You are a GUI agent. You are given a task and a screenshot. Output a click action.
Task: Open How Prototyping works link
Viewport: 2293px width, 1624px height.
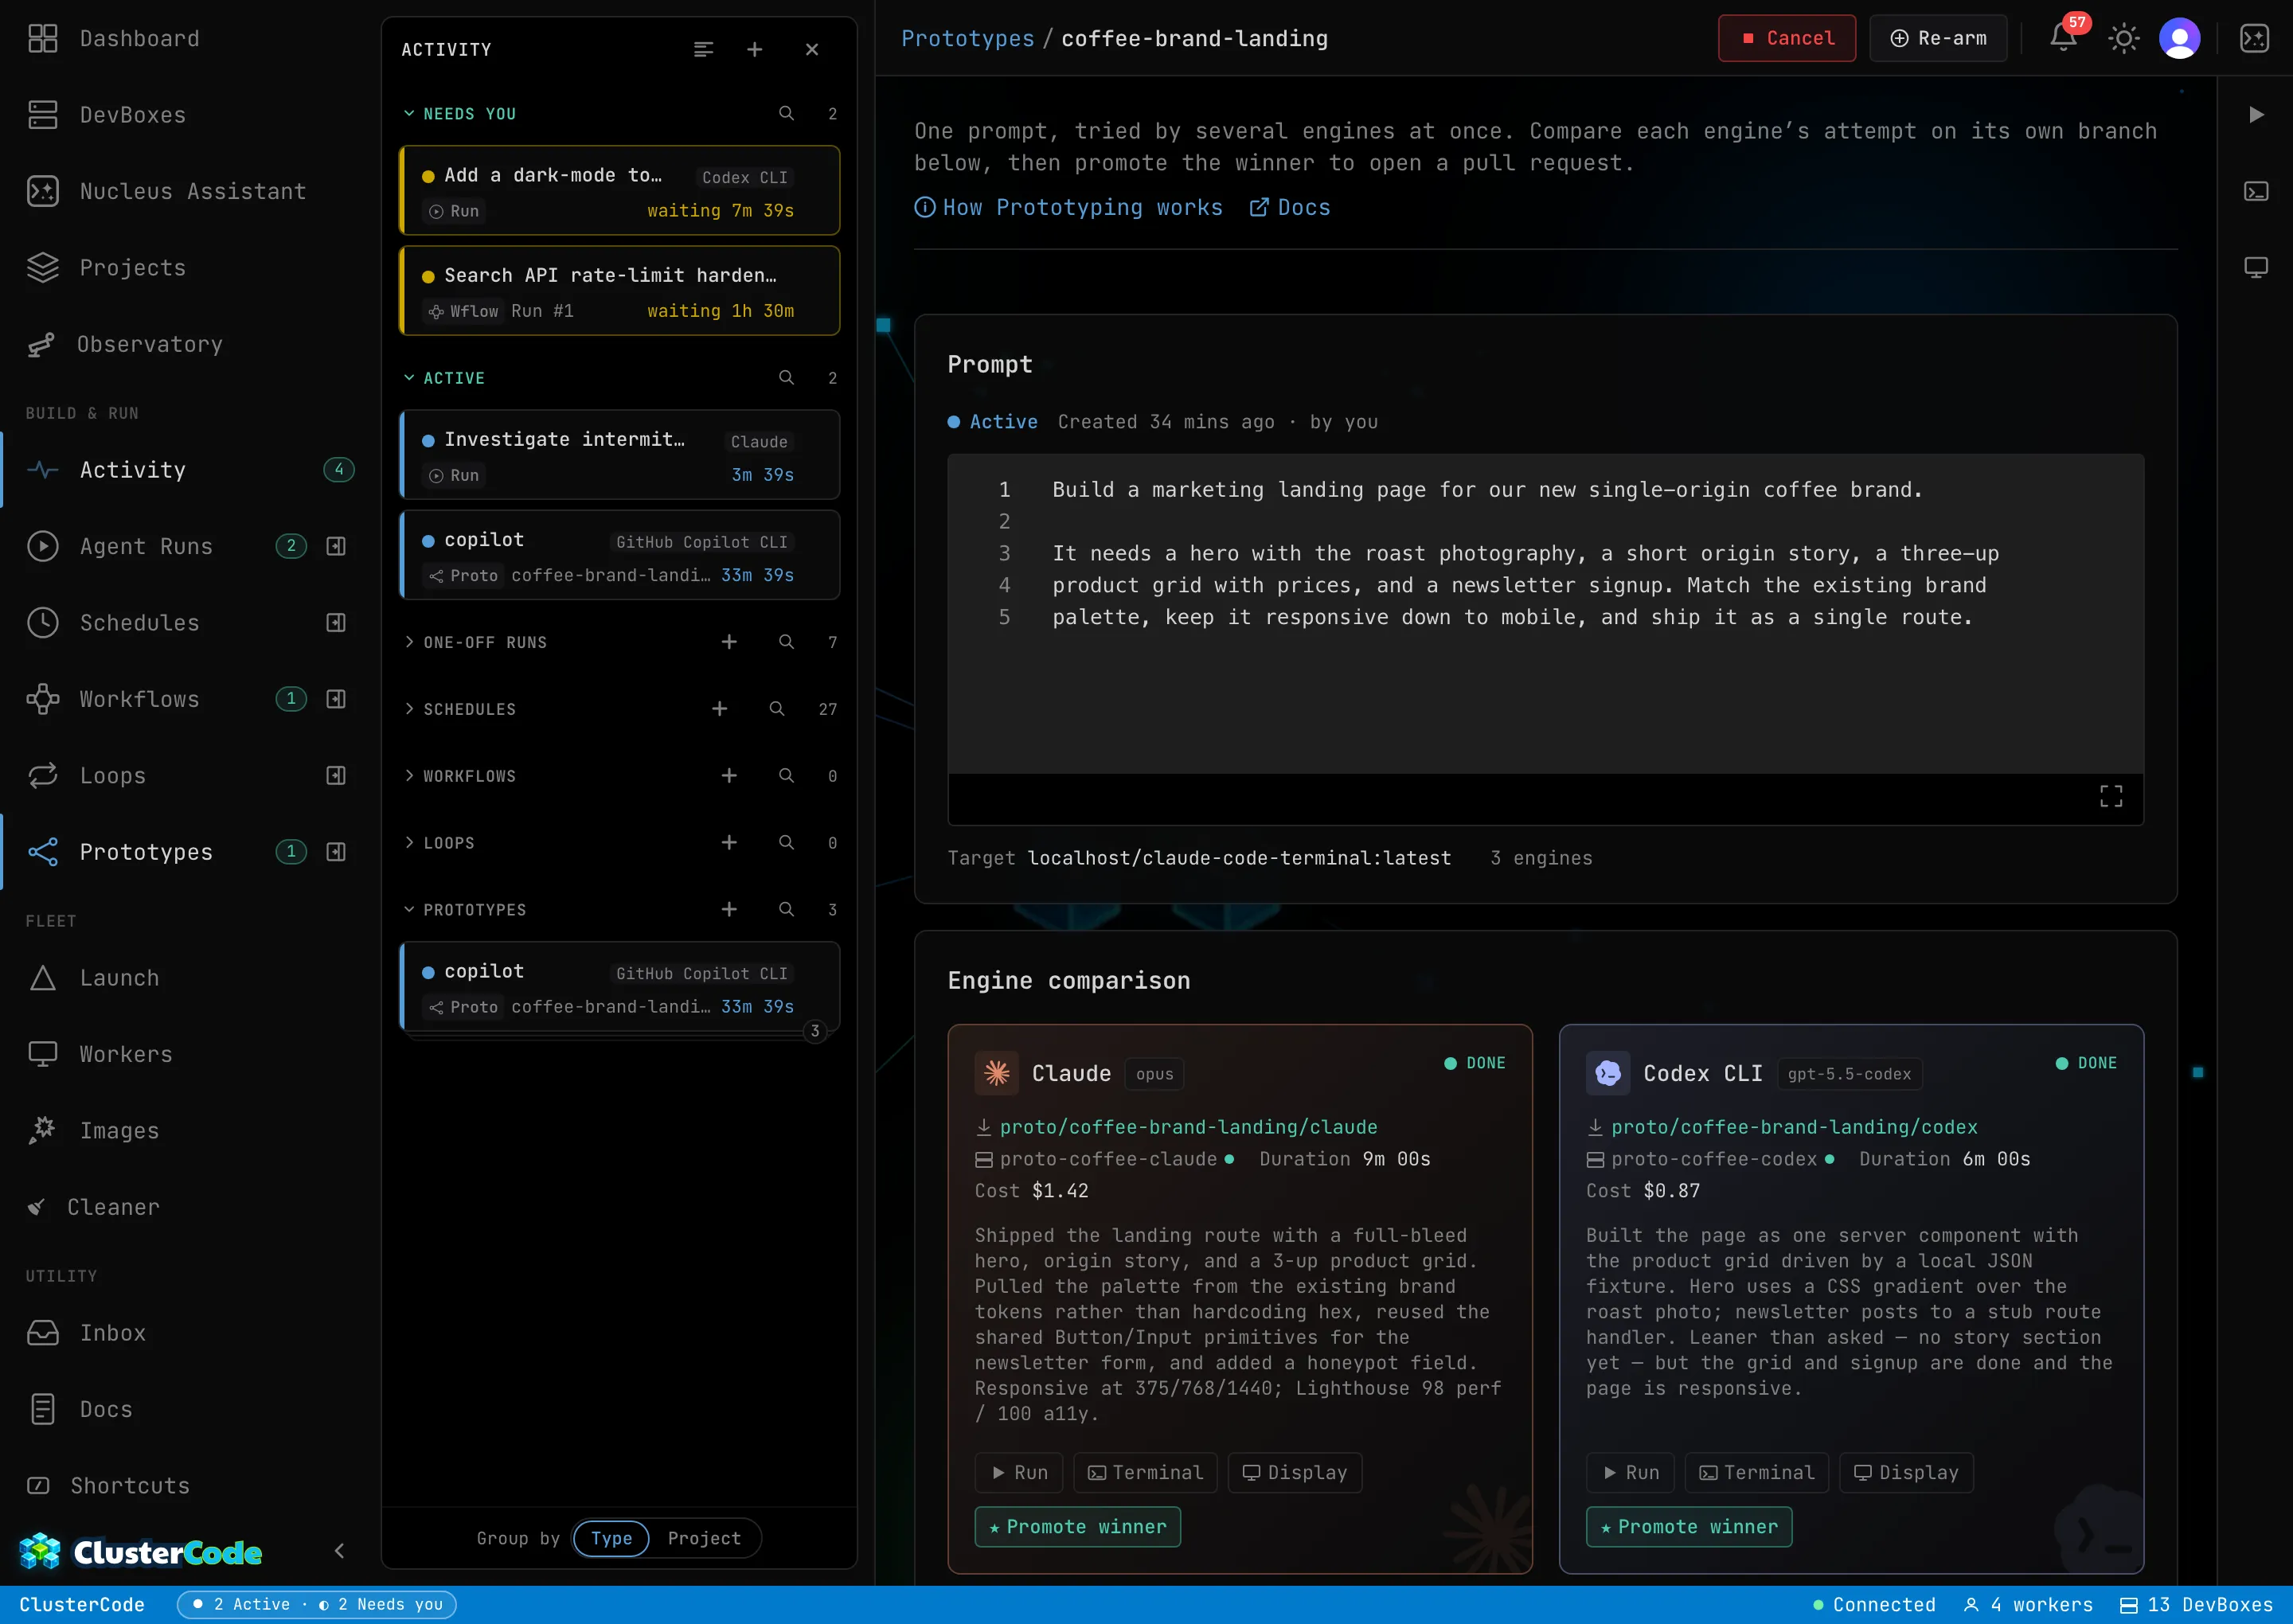[1068, 207]
